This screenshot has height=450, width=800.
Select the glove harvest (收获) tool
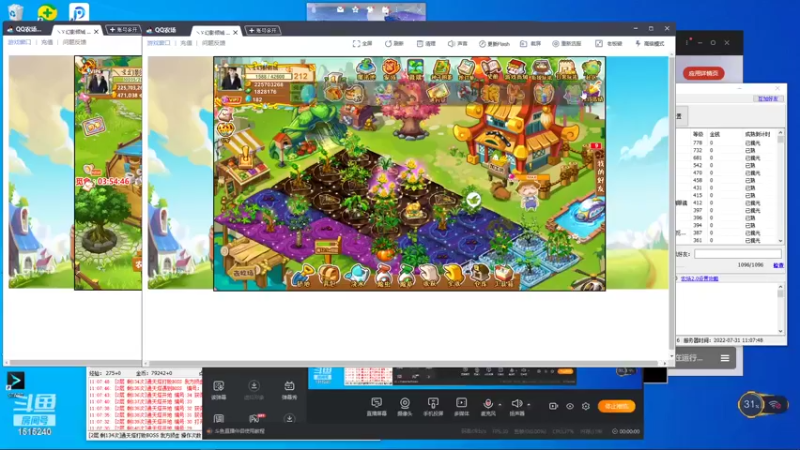pos(429,276)
